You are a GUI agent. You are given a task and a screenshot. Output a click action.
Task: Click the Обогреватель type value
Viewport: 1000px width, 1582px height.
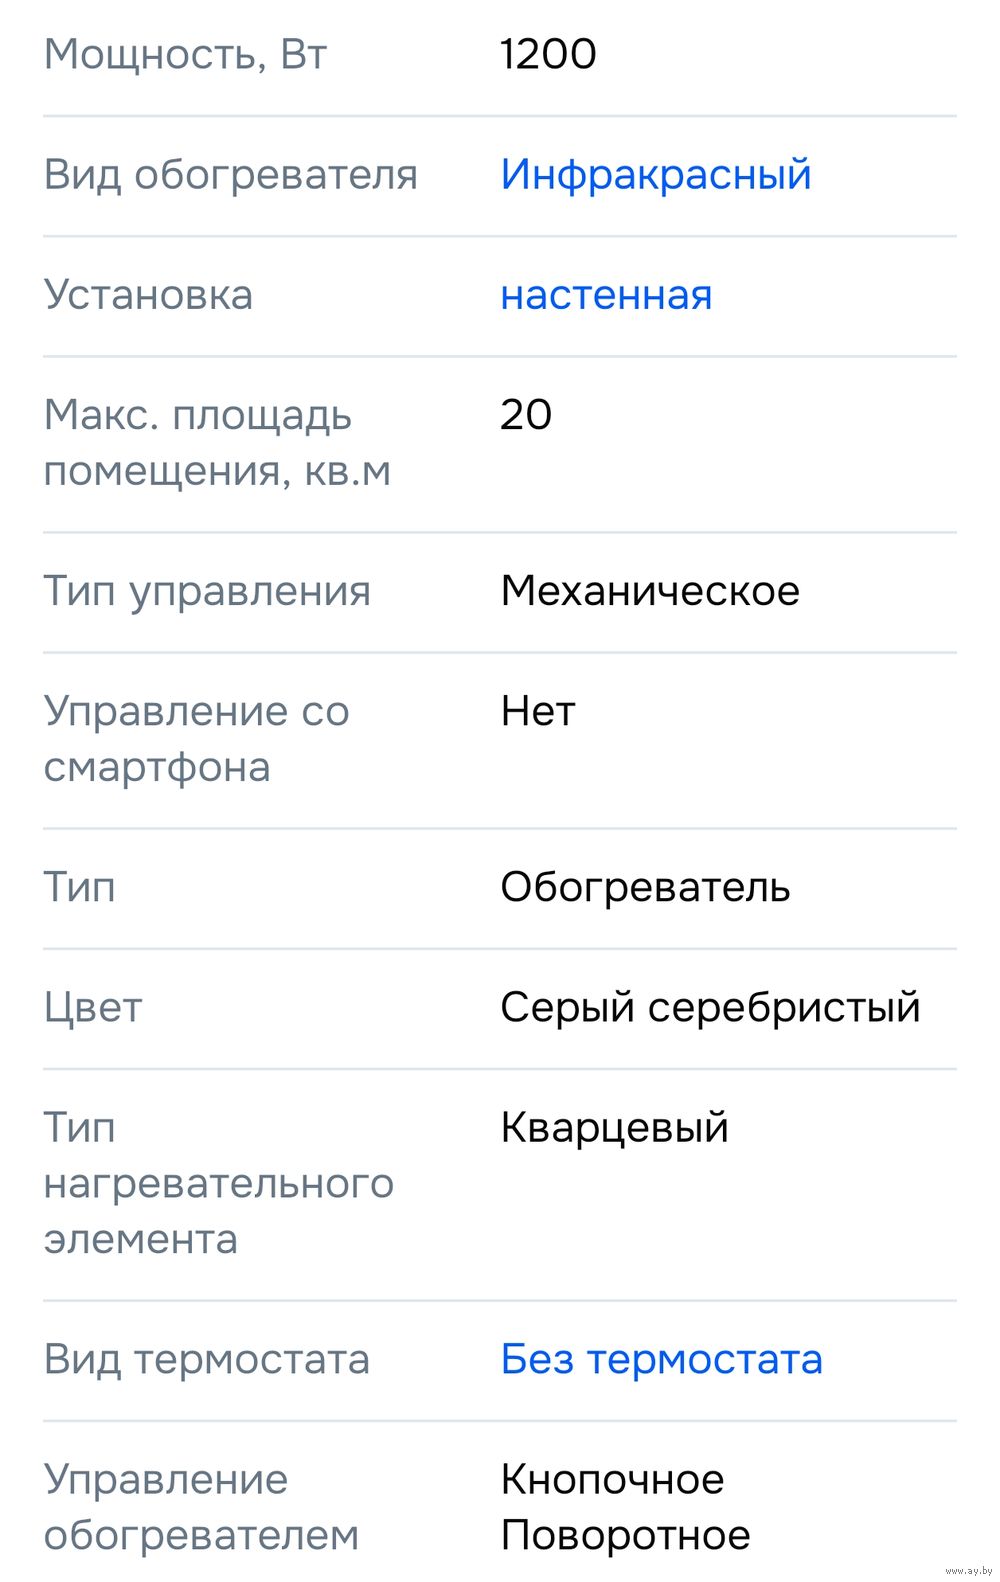[x=645, y=887]
